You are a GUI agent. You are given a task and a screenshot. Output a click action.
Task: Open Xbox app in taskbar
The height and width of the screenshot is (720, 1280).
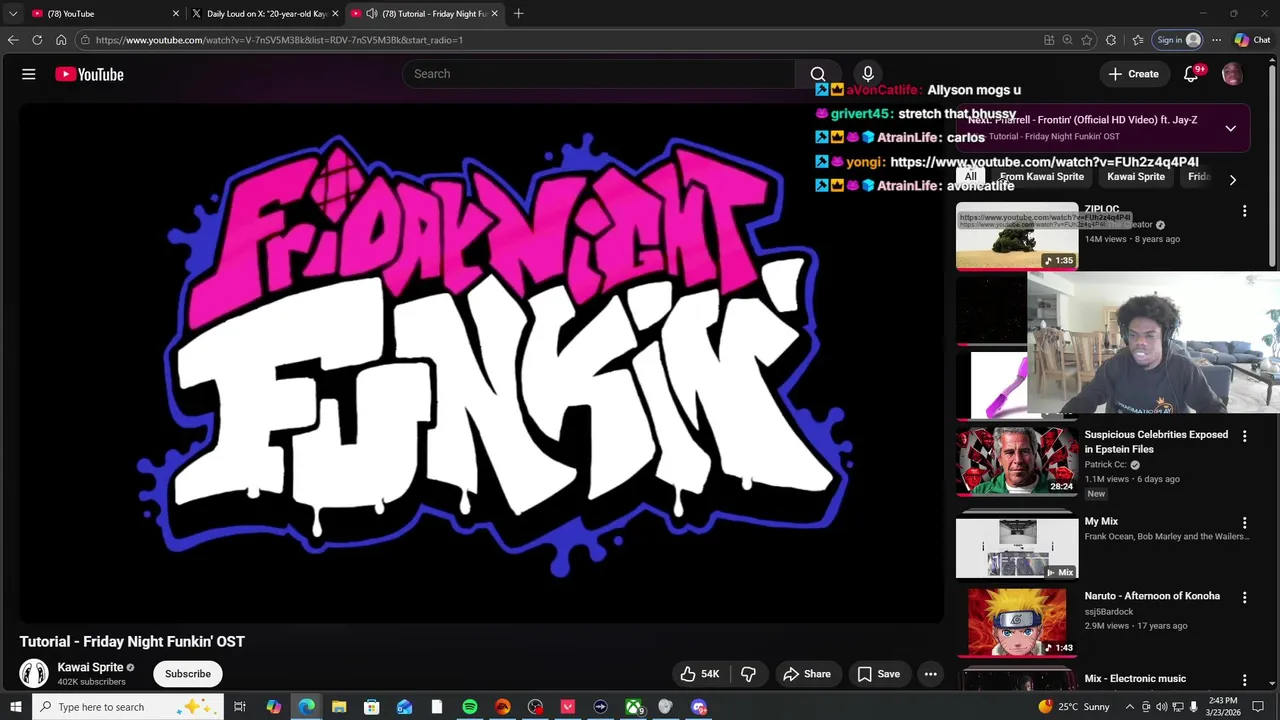click(634, 707)
